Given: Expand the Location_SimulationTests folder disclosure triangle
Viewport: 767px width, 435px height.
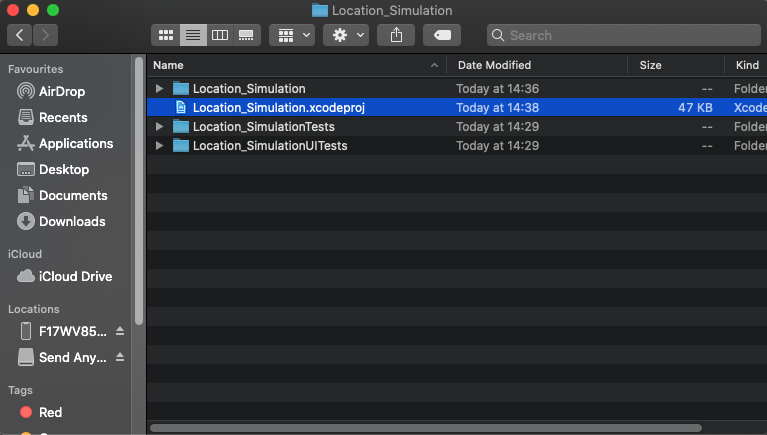Looking at the screenshot, I should click(159, 127).
